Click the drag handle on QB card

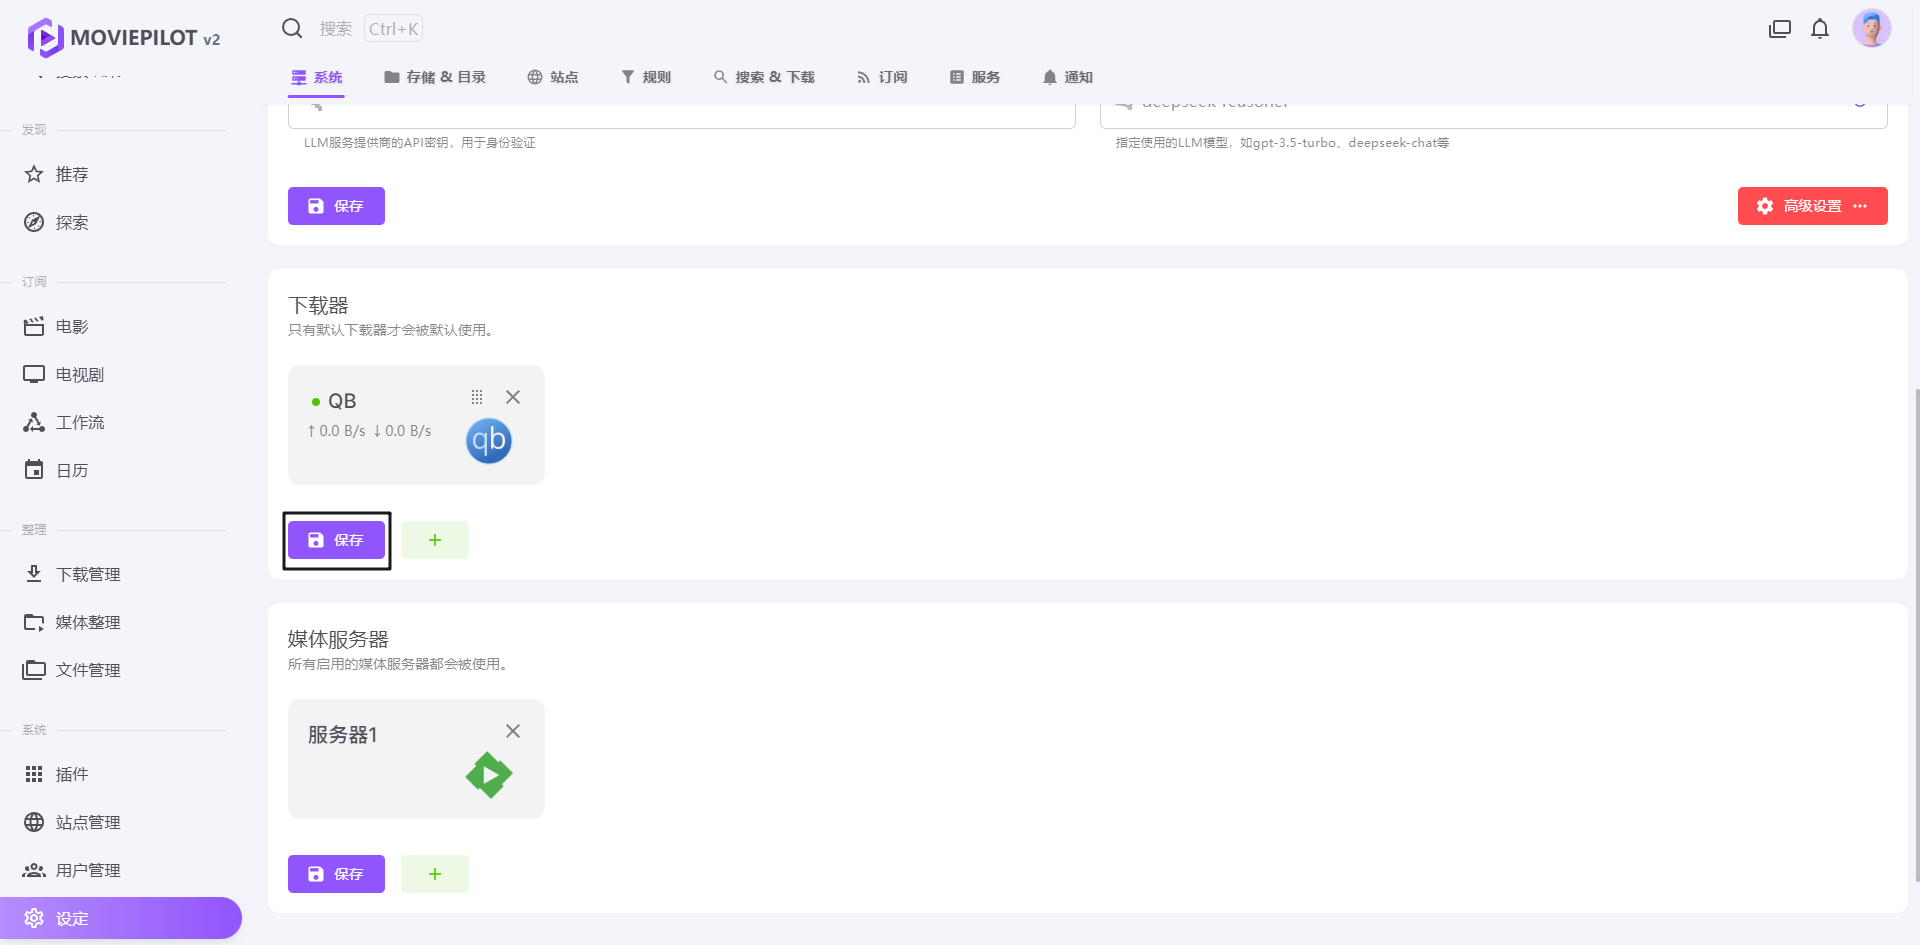click(477, 397)
